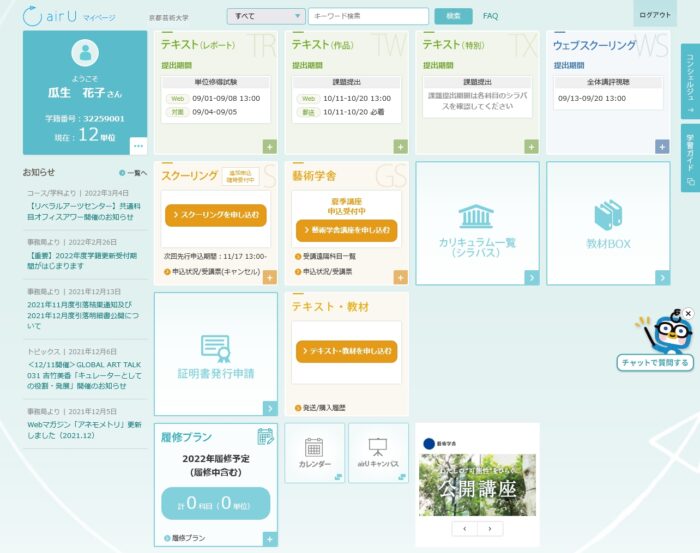700x553 pixels.
Task: Click the three-dots button on profile card
Action: (x=138, y=146)
